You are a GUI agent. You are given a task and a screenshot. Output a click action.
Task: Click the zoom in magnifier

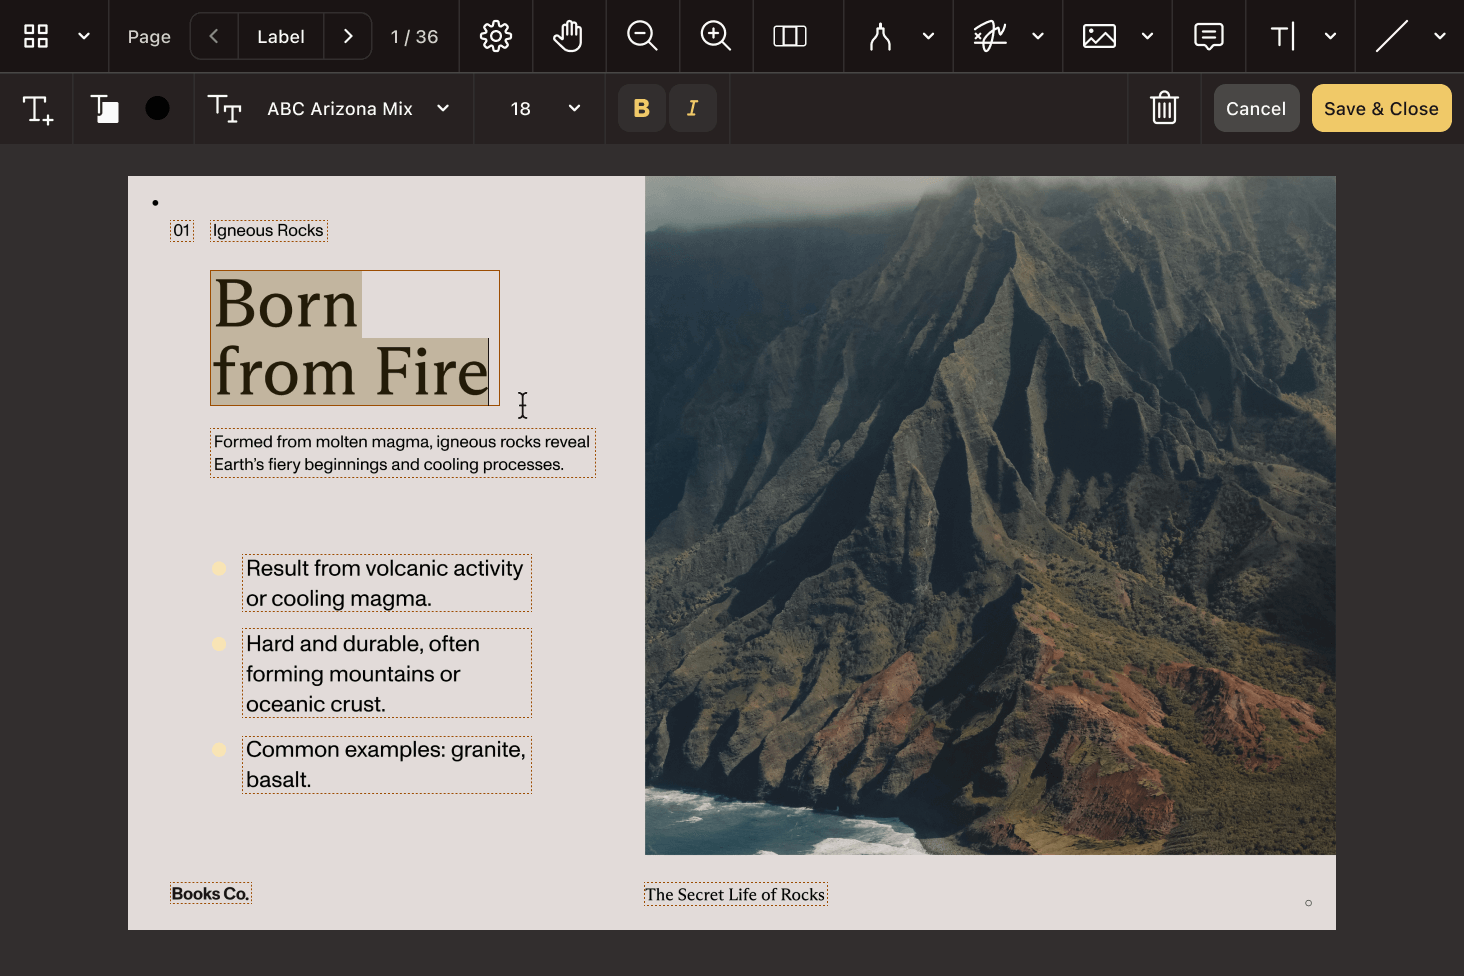point(716,37)
